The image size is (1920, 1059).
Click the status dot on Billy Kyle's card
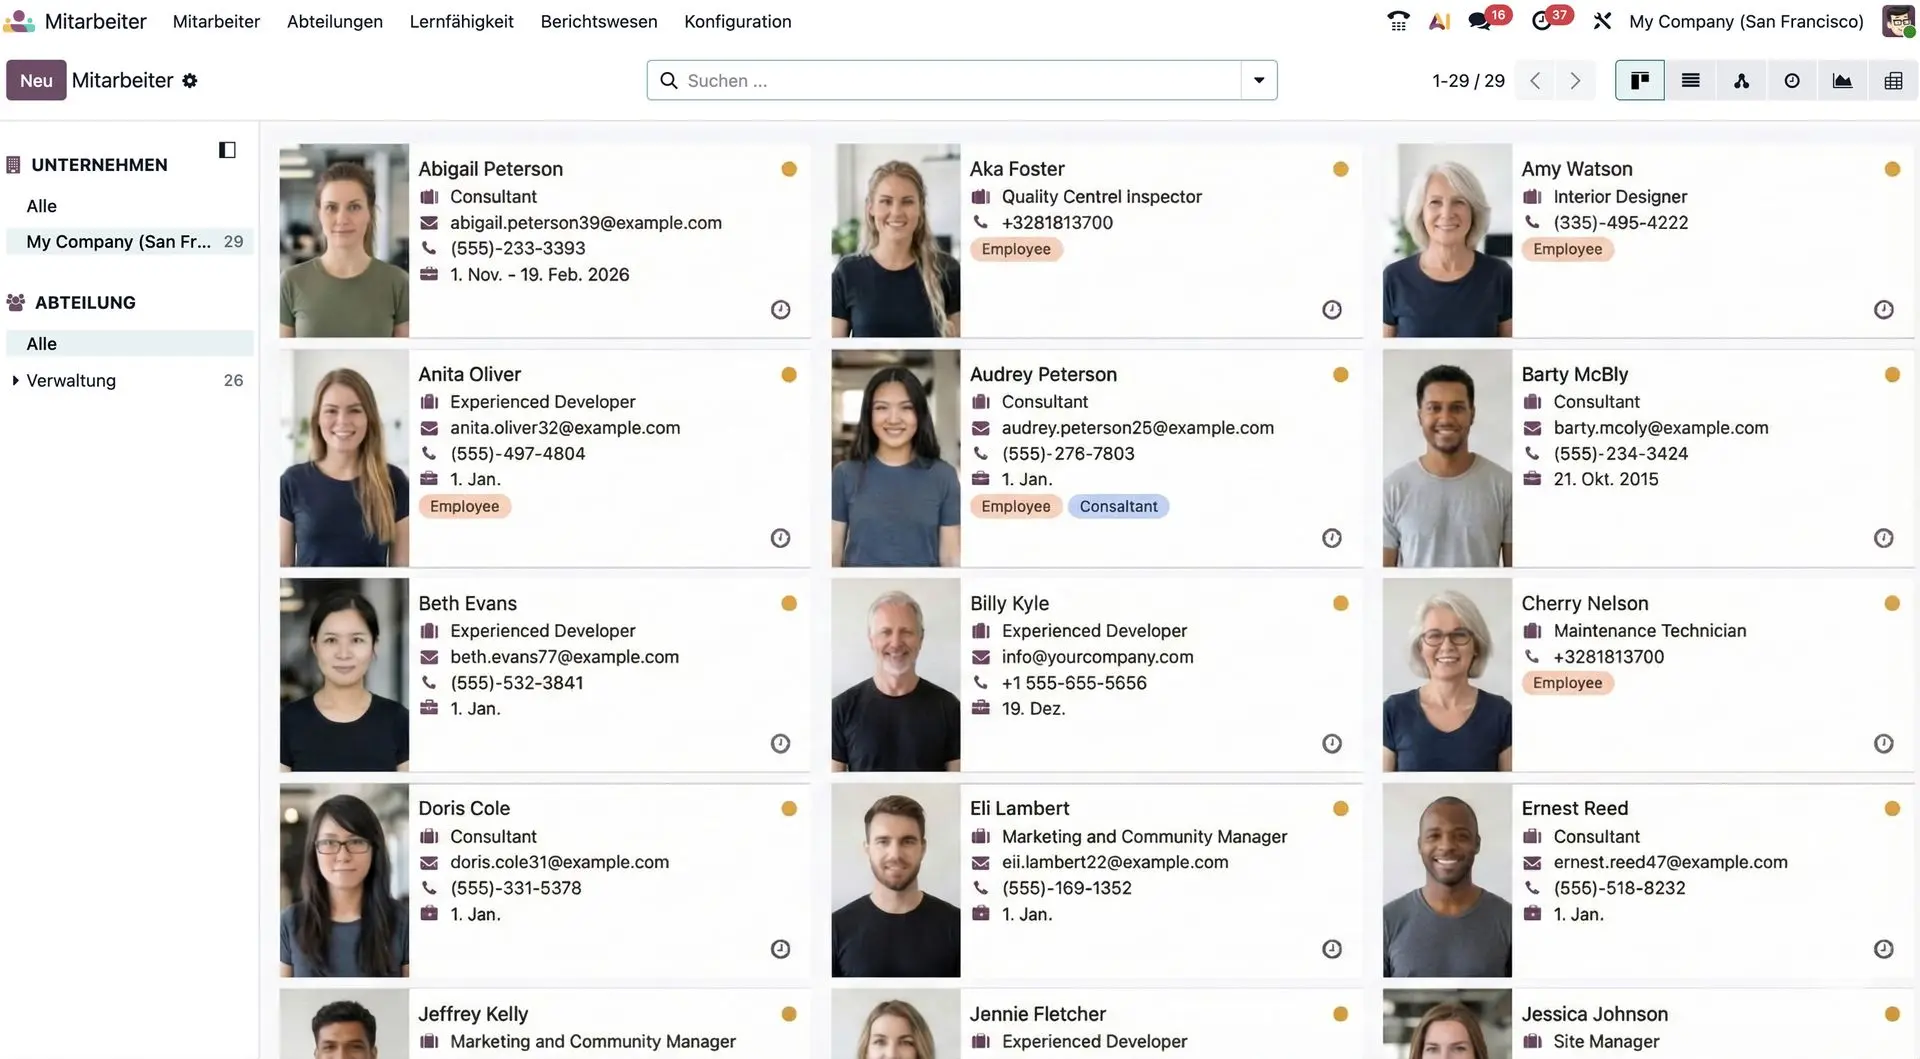tap(1340, 603)
